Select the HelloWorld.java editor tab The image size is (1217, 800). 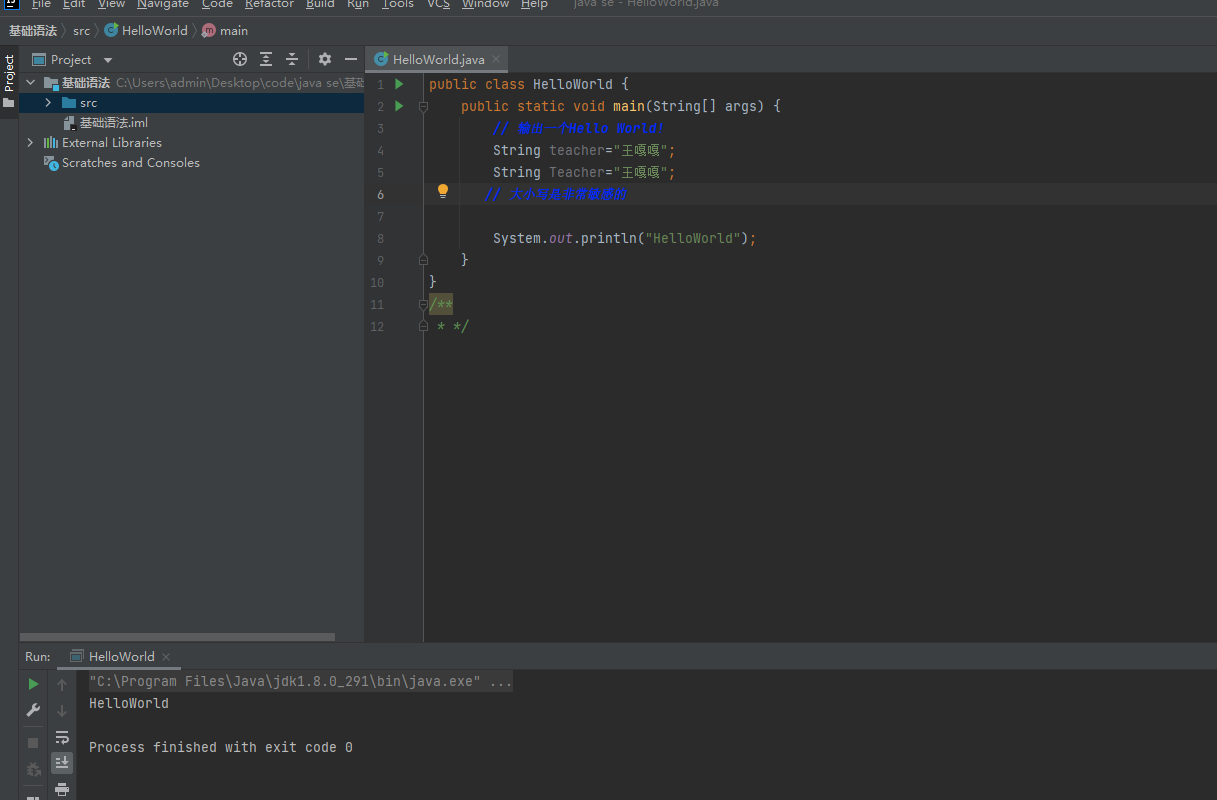coord(438,60)
